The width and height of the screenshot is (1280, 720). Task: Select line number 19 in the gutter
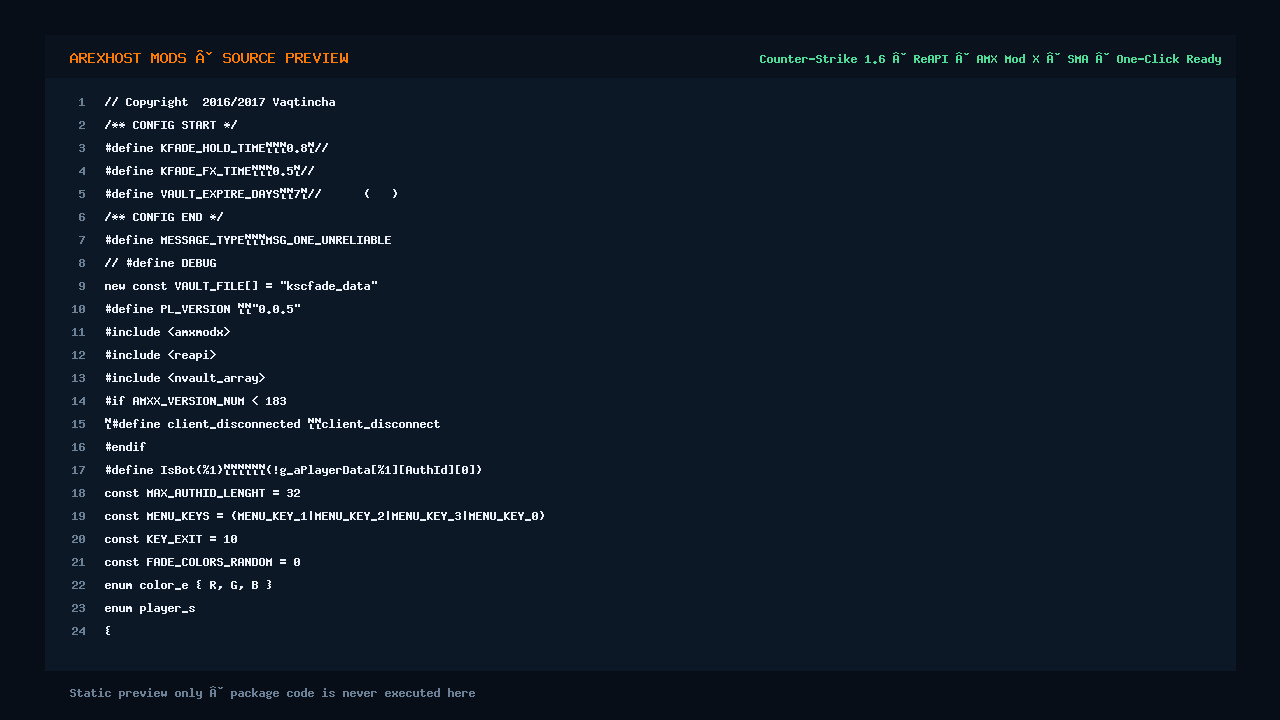[79, 516]
